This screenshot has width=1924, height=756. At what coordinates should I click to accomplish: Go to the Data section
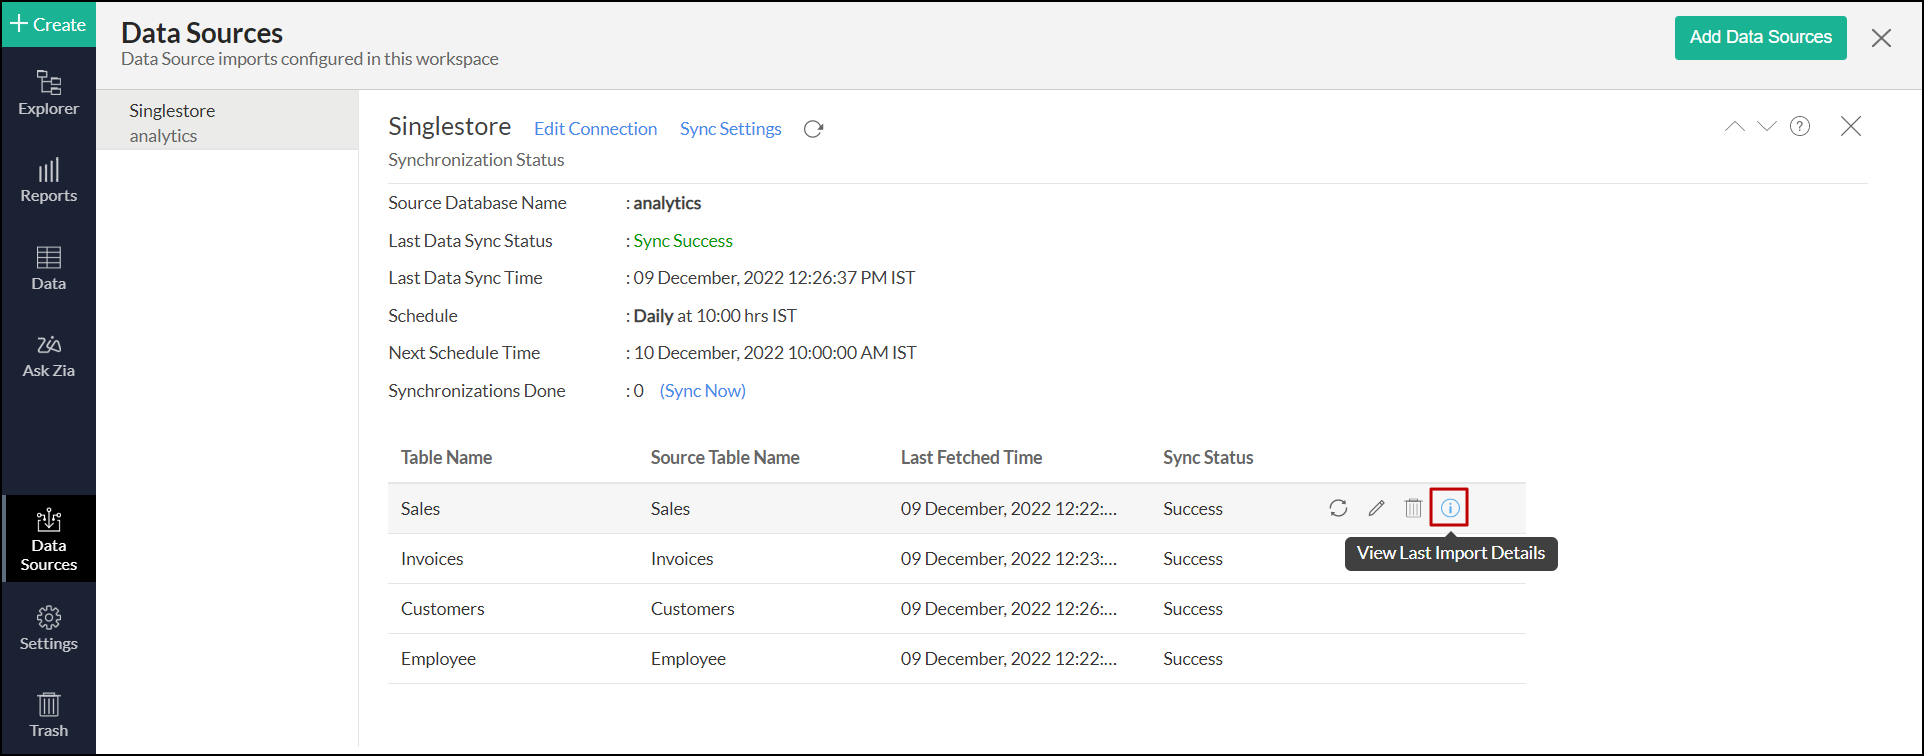[48, 268]
